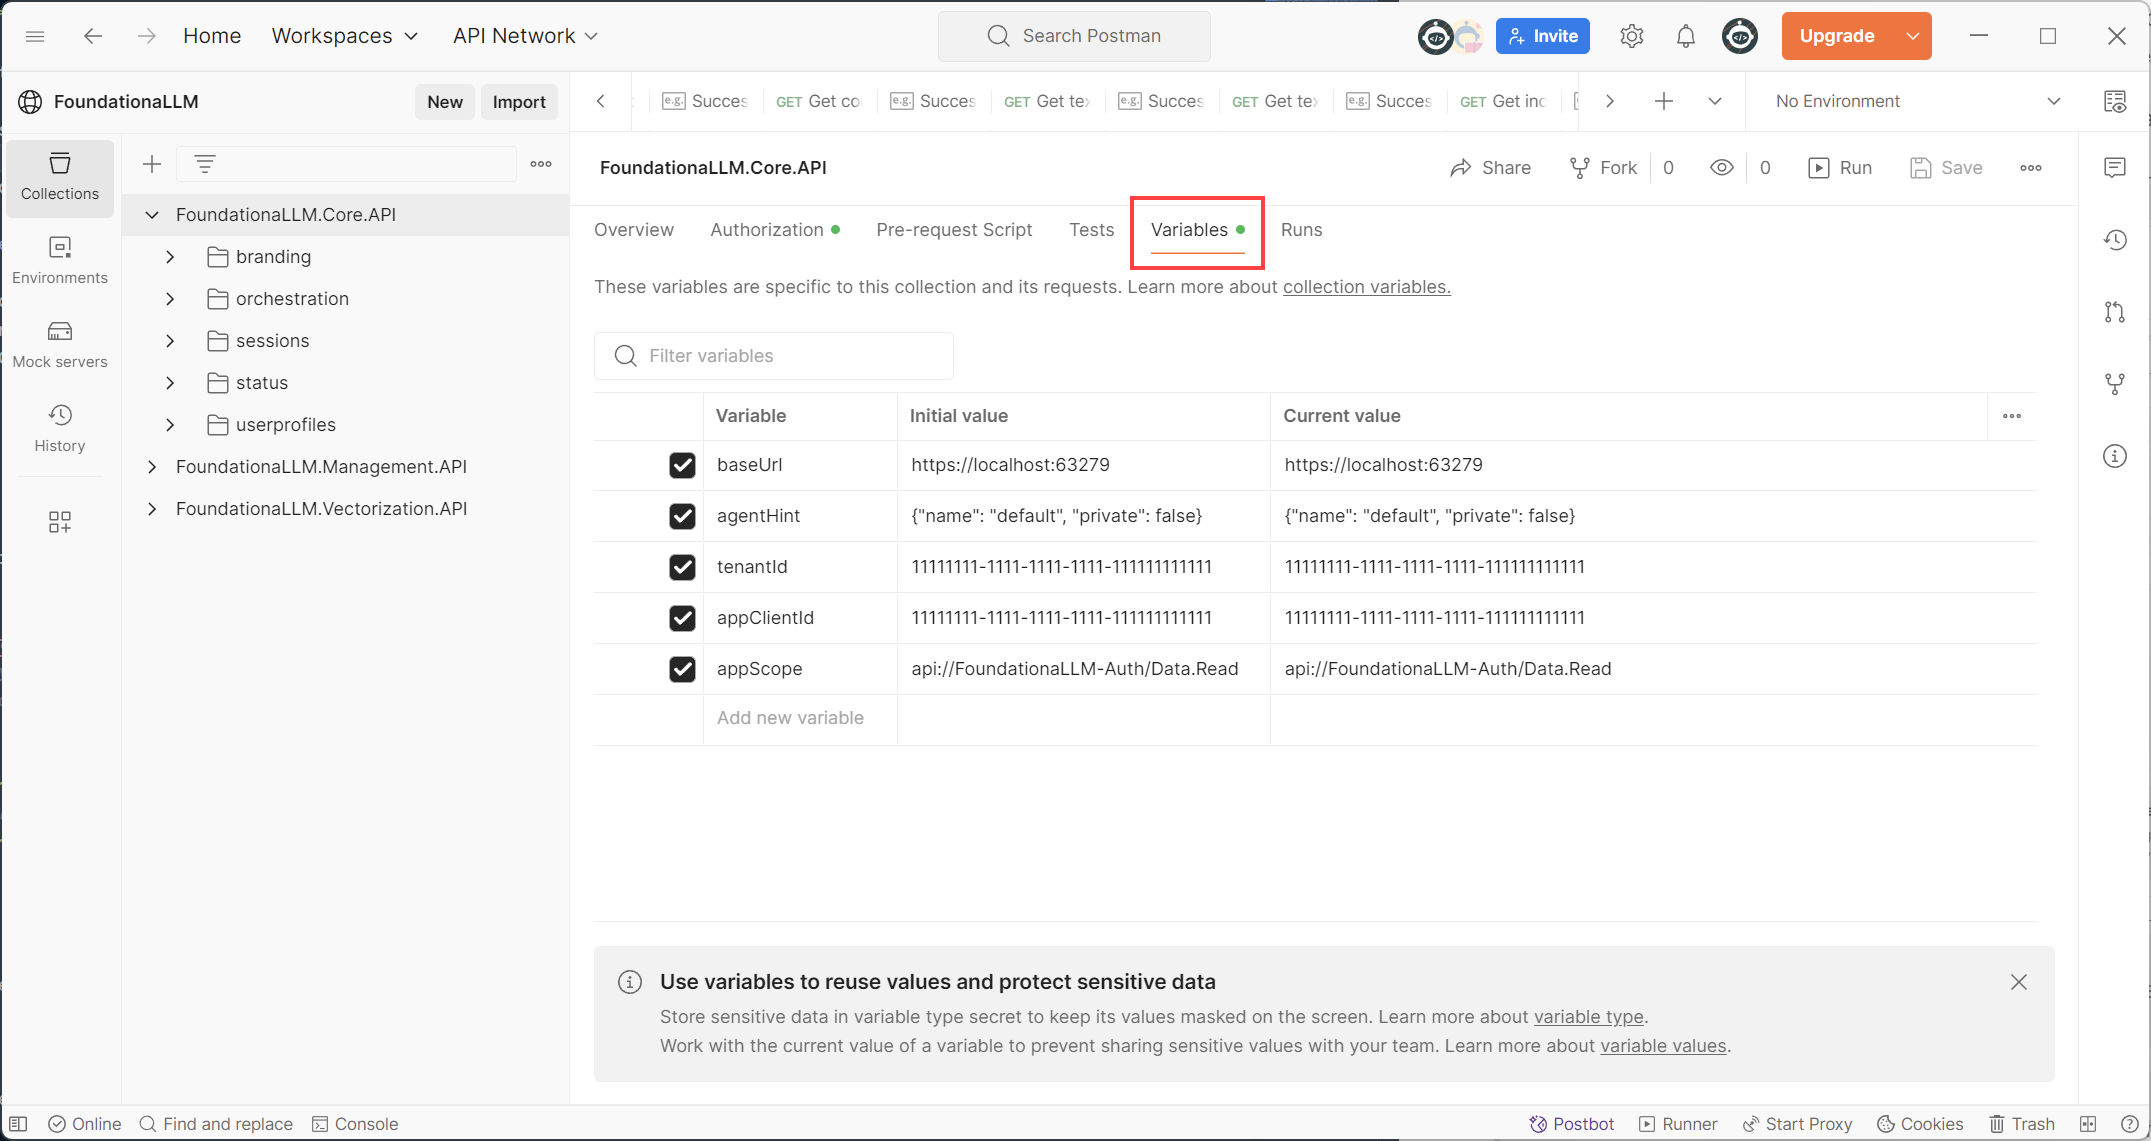Image resolution: width=2151 pixels, height=1141 pixels.
Task: Open the Environments sidebar panel
Action: pyautogui.click(x=60, y=260)
